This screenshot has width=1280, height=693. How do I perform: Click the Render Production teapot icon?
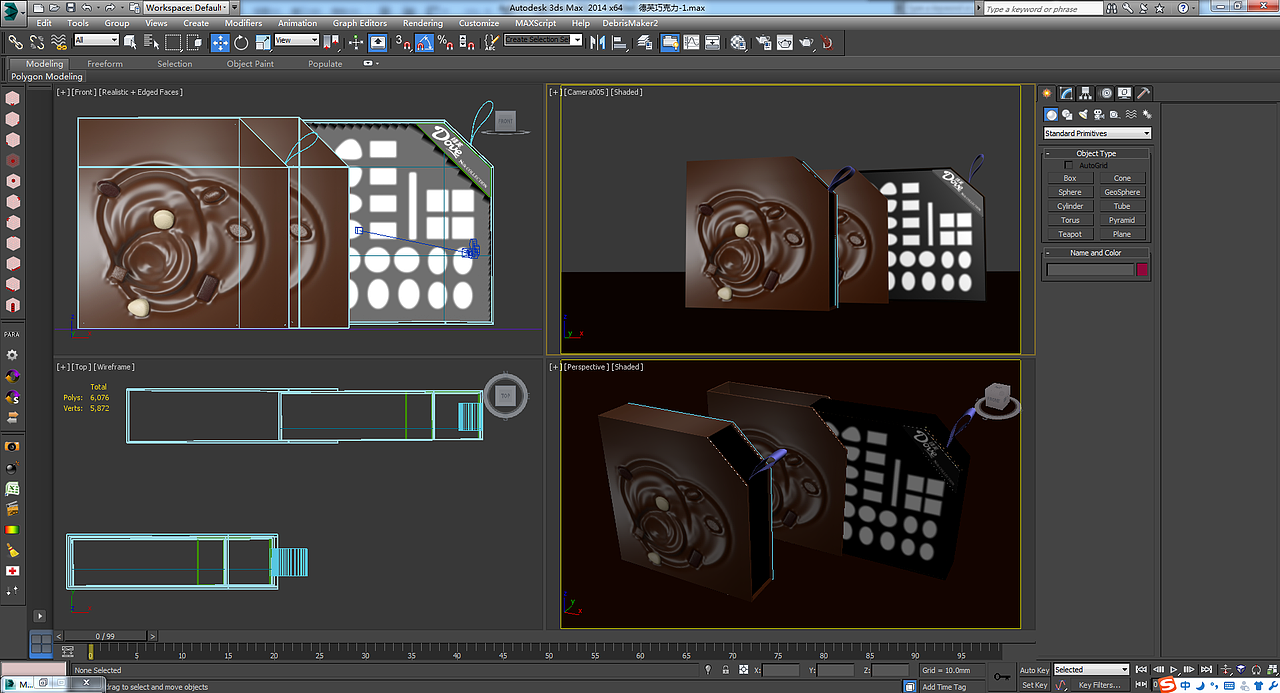pos(807,43)
